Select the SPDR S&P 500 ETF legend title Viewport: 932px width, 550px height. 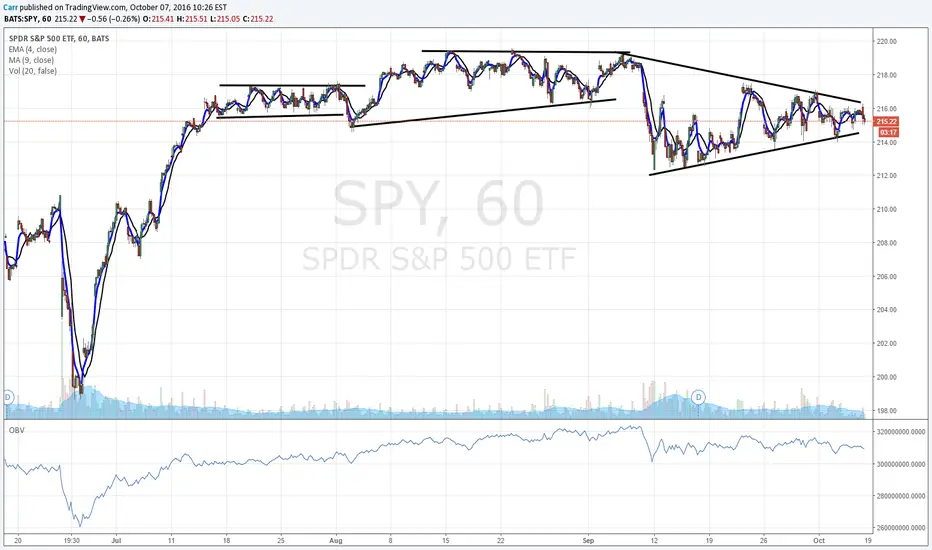[59, 39]
